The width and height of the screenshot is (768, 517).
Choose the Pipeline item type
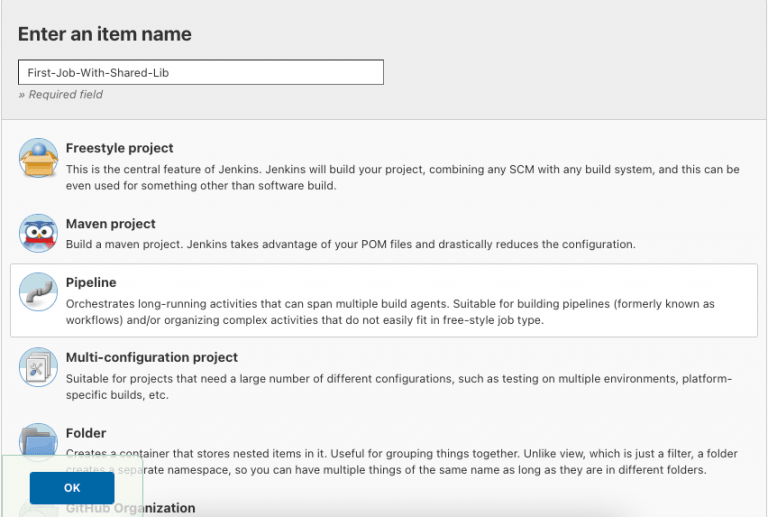(x=91, y=283)
